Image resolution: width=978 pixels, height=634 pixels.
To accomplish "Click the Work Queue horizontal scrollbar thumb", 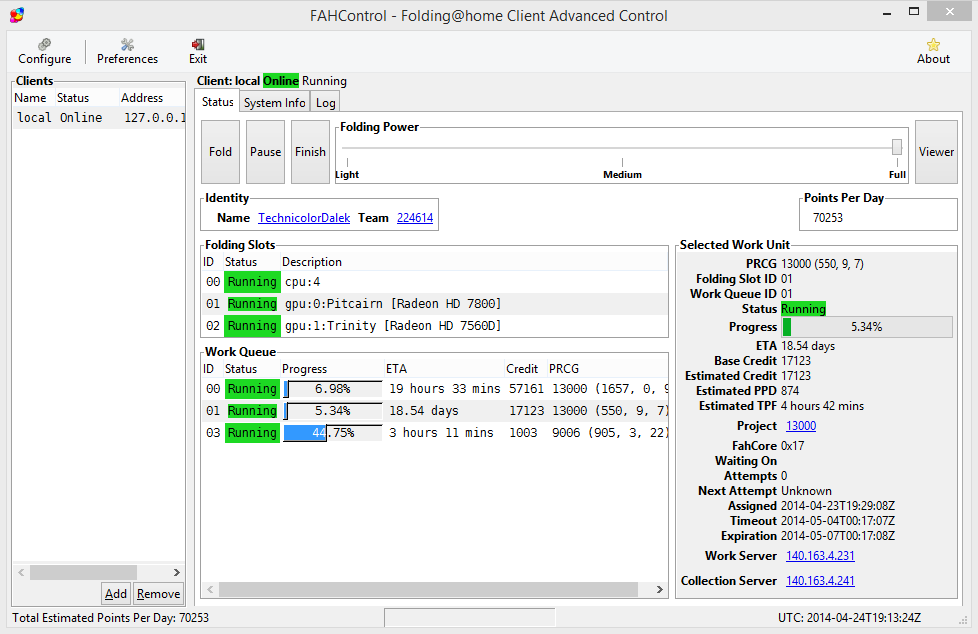I will click(428, 589).
